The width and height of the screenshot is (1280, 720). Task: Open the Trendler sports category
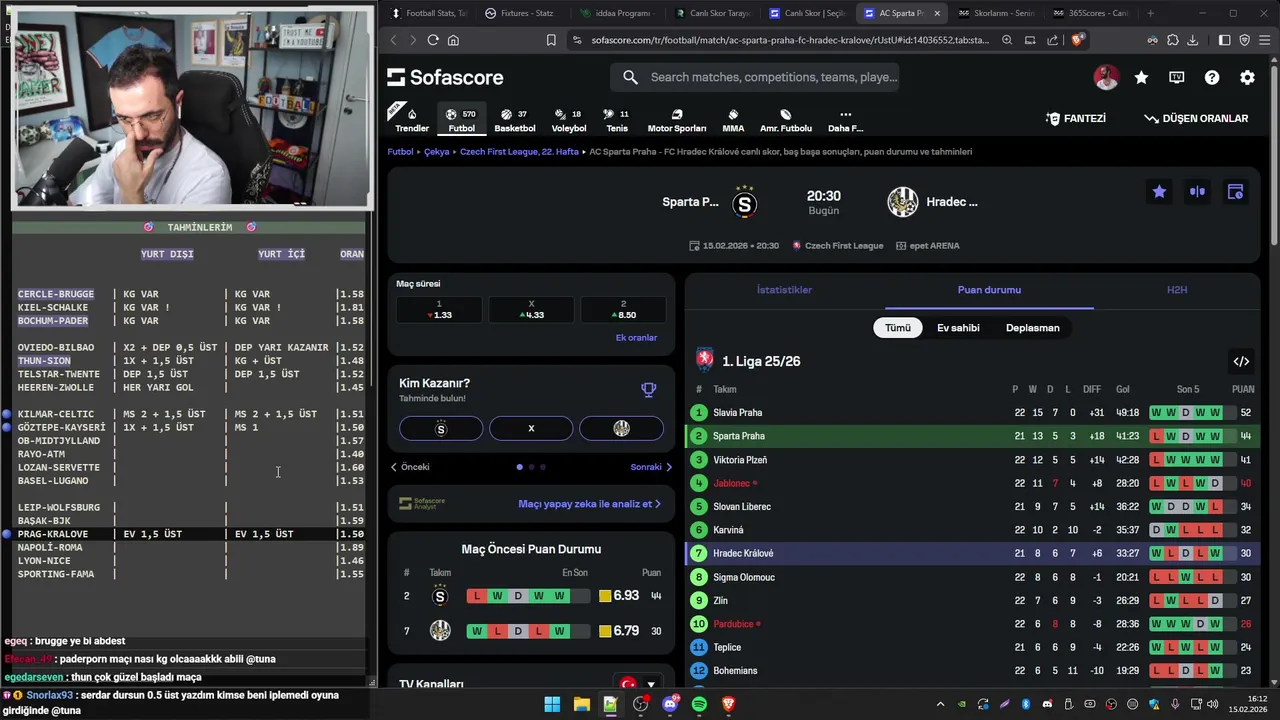(x=412, y=120)
